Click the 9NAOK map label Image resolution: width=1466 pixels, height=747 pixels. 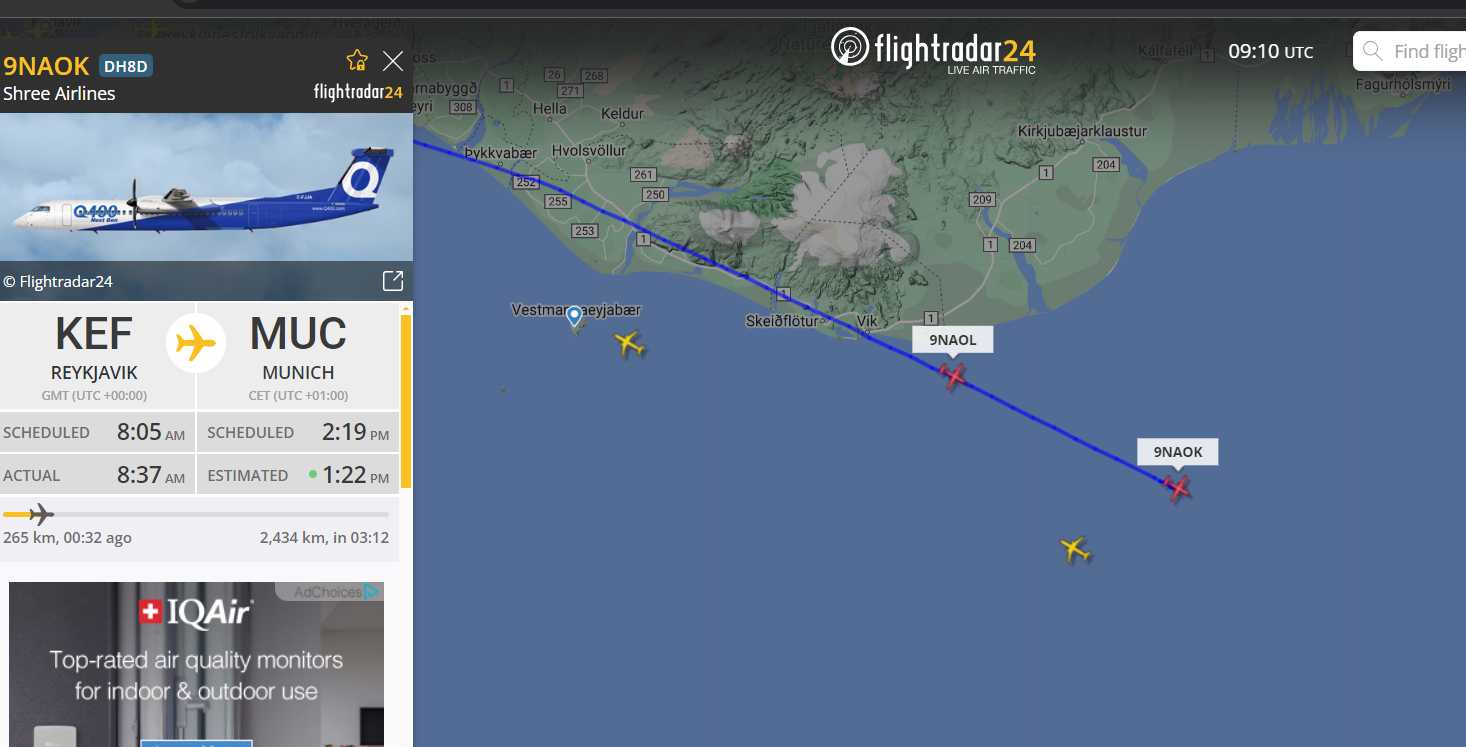point(1178,452)
